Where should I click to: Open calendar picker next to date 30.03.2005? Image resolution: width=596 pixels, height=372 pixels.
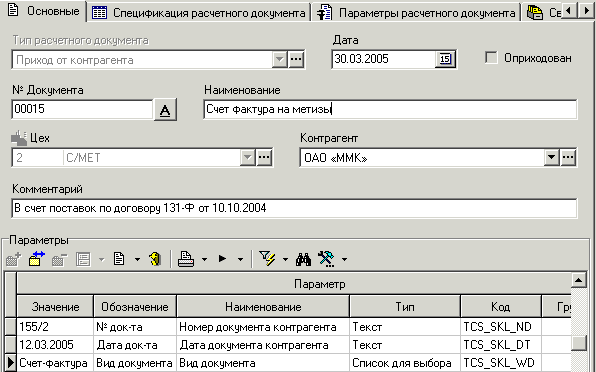pos(445,59)
